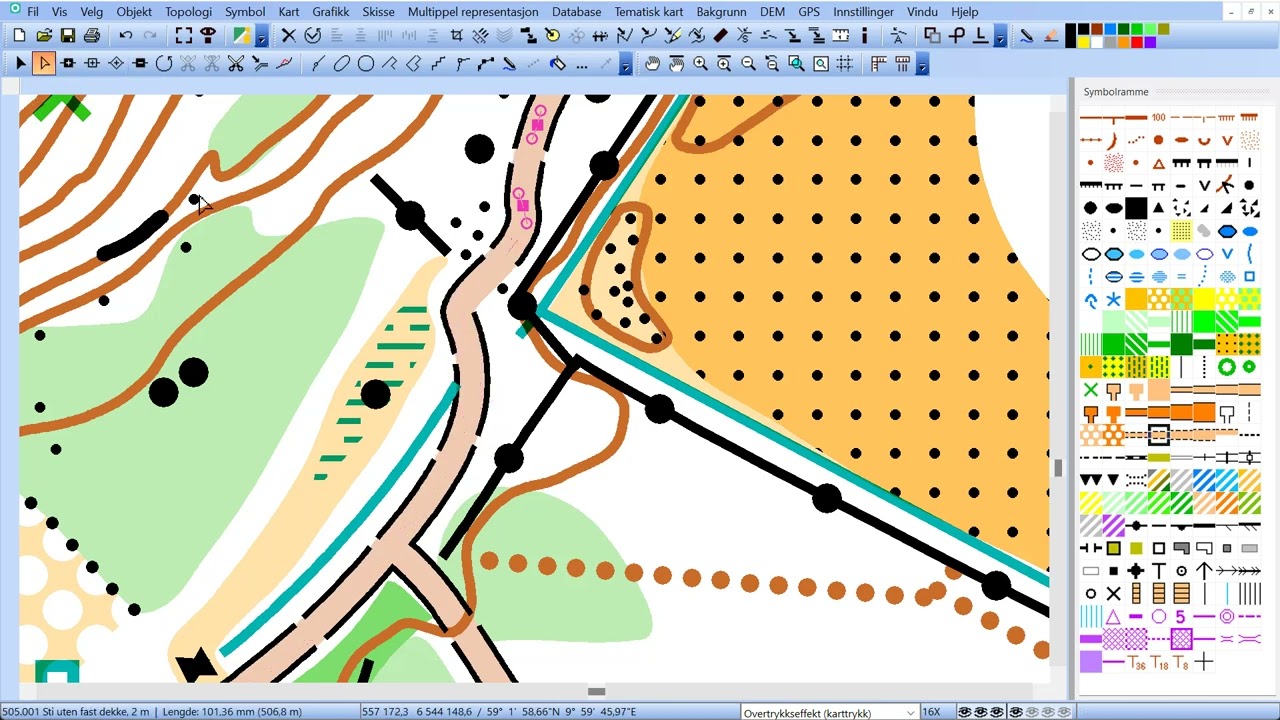Screen dimensions: 1280x720
Task: Select the purple number 5 symbol
Action: [x=1181, y=616]
